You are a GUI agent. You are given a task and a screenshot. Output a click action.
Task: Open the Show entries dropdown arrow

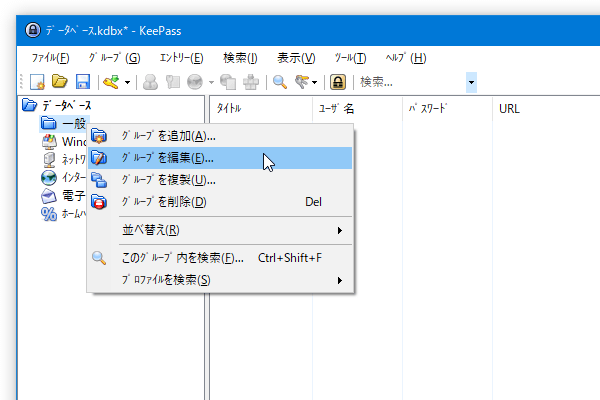315,82
